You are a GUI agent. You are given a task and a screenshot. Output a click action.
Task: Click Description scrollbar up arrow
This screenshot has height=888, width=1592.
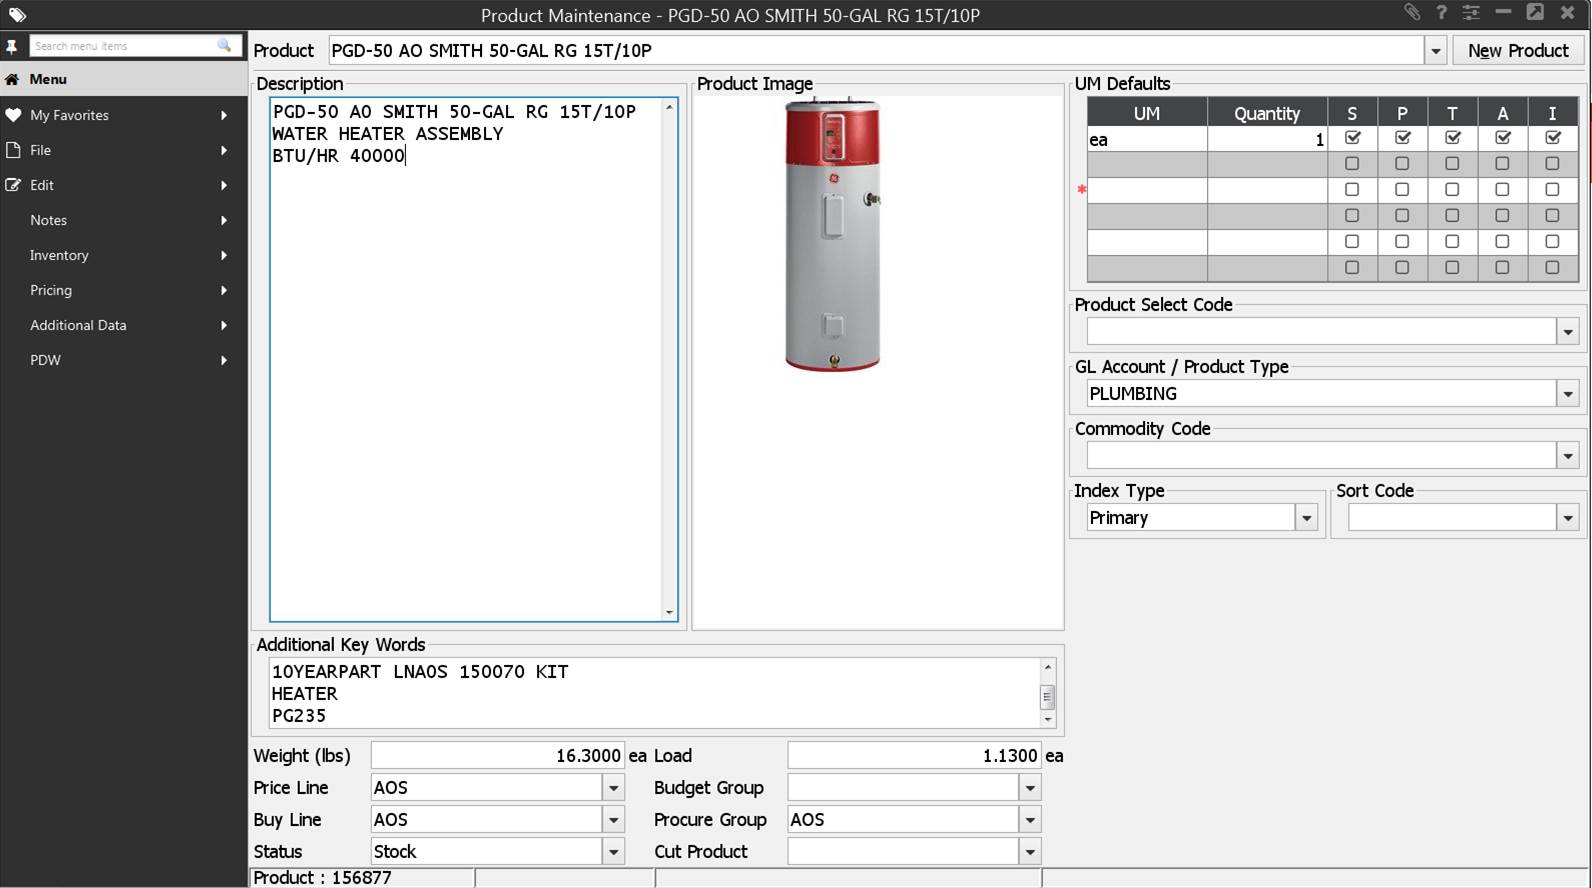[669, 107]
